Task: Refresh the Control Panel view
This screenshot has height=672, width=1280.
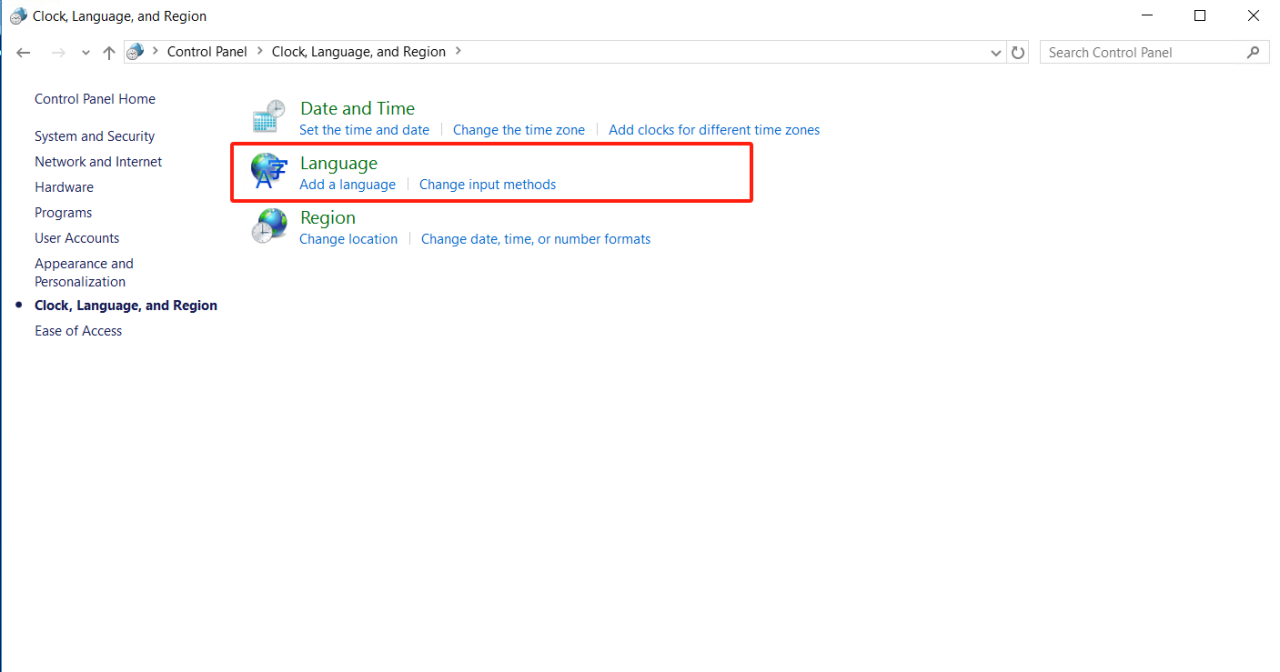Action: [x=1018, y=53]
